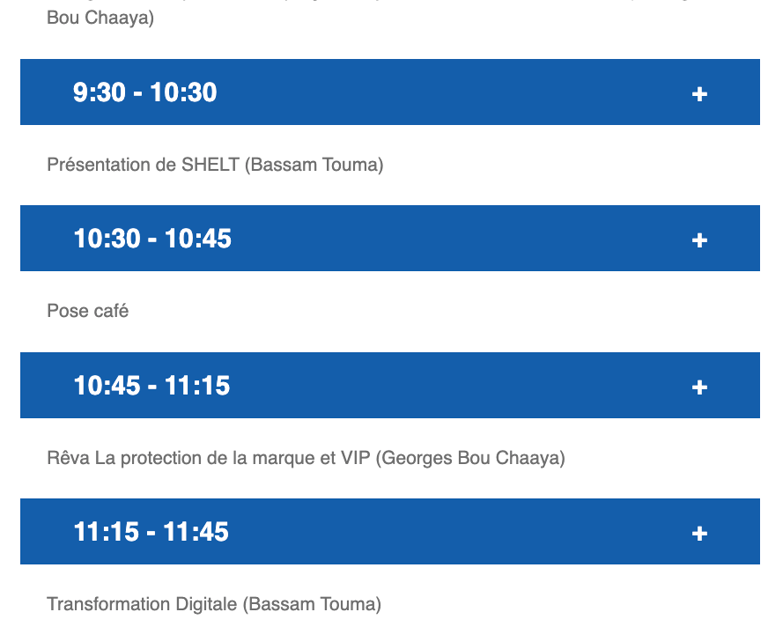Select Transformation Digitale session text
This screenshot has height=635, width=768.
pos(214,604)
